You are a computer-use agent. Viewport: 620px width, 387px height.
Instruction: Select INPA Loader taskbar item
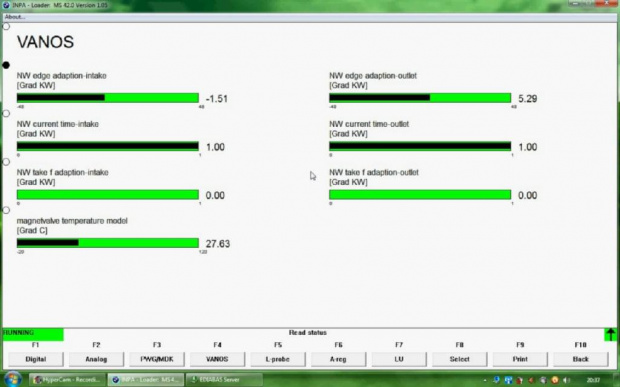click(146, 380)
